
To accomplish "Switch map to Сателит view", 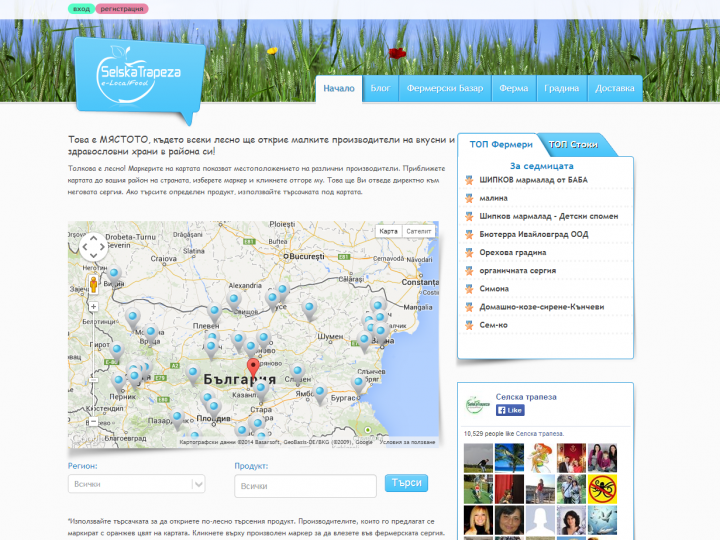I will click(x=418, y=231).
